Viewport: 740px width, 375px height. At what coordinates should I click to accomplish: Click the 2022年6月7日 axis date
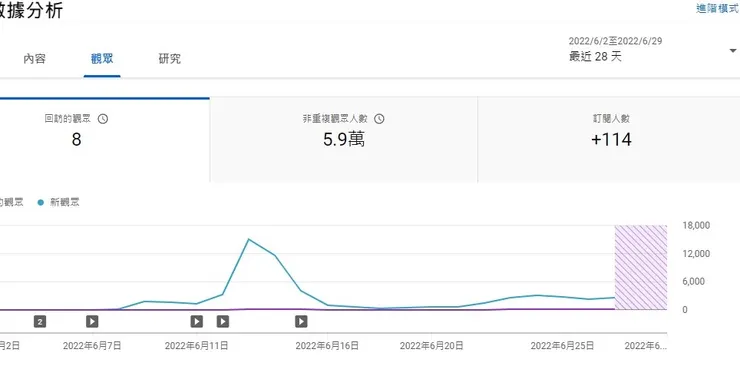coord(92,346)
